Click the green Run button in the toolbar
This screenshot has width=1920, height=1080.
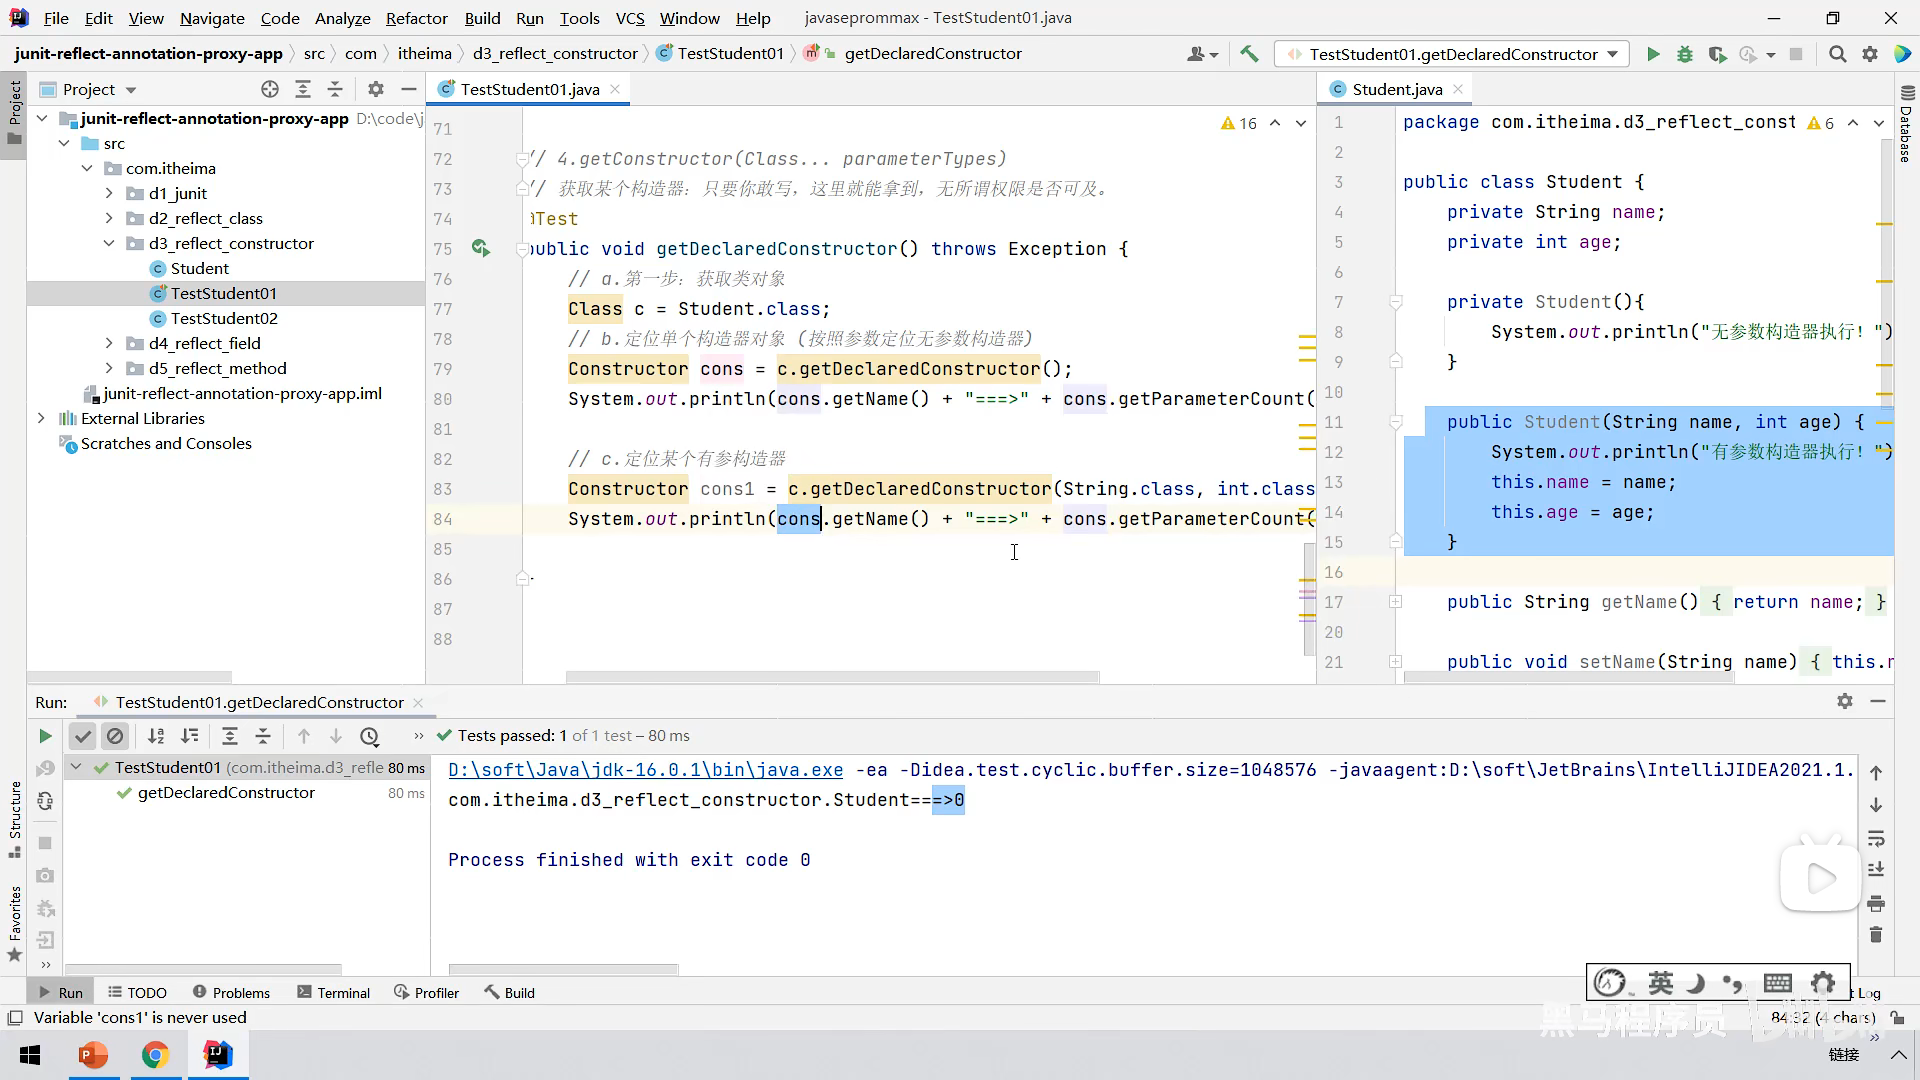[1653, 54]
